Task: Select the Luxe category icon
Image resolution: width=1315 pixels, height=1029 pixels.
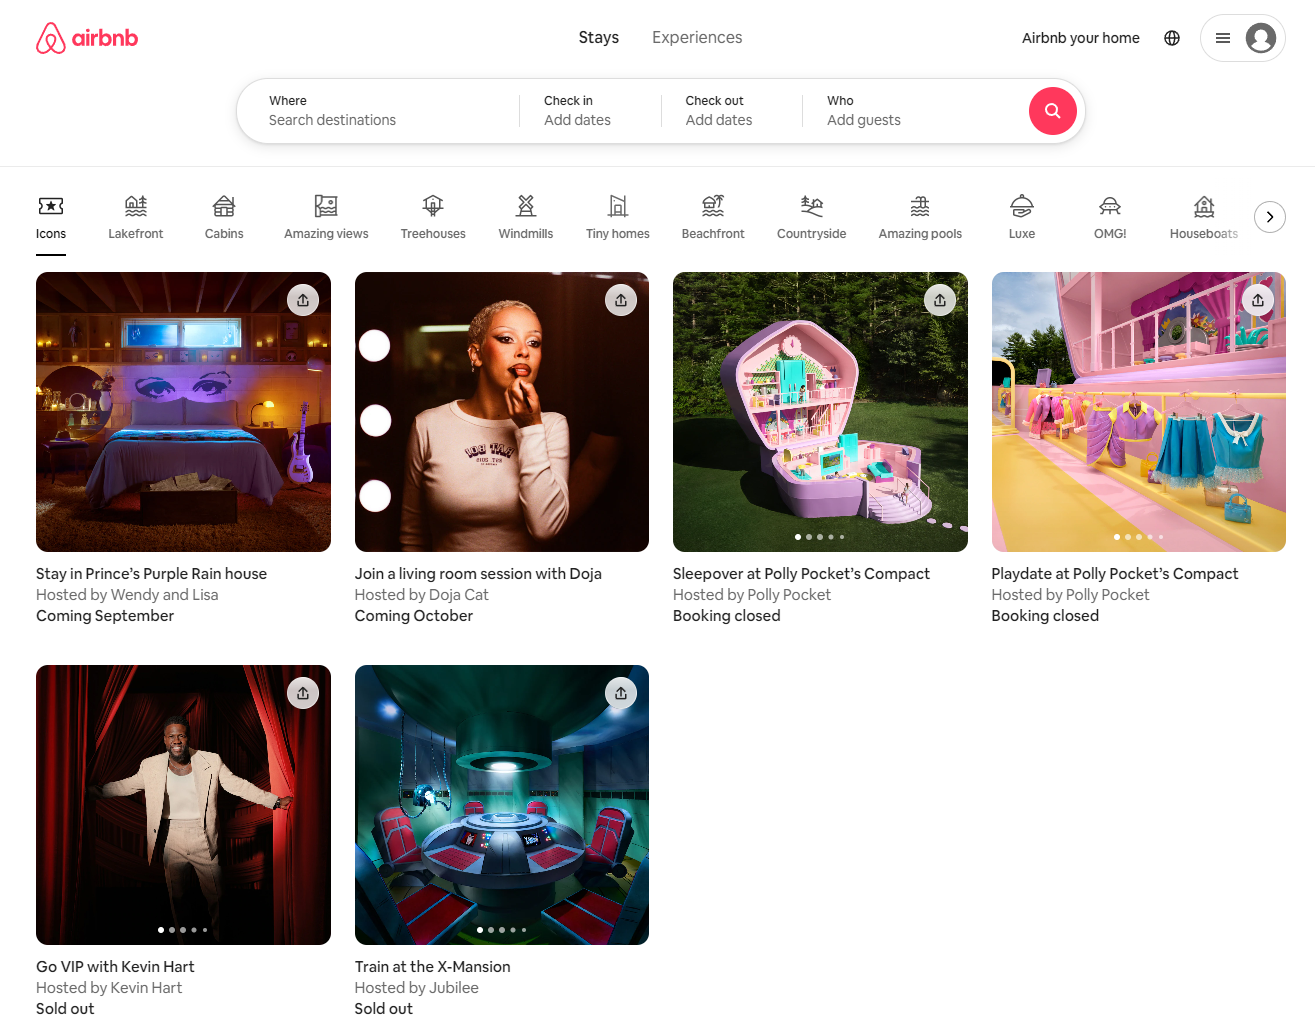Action: pos(1022,206)
